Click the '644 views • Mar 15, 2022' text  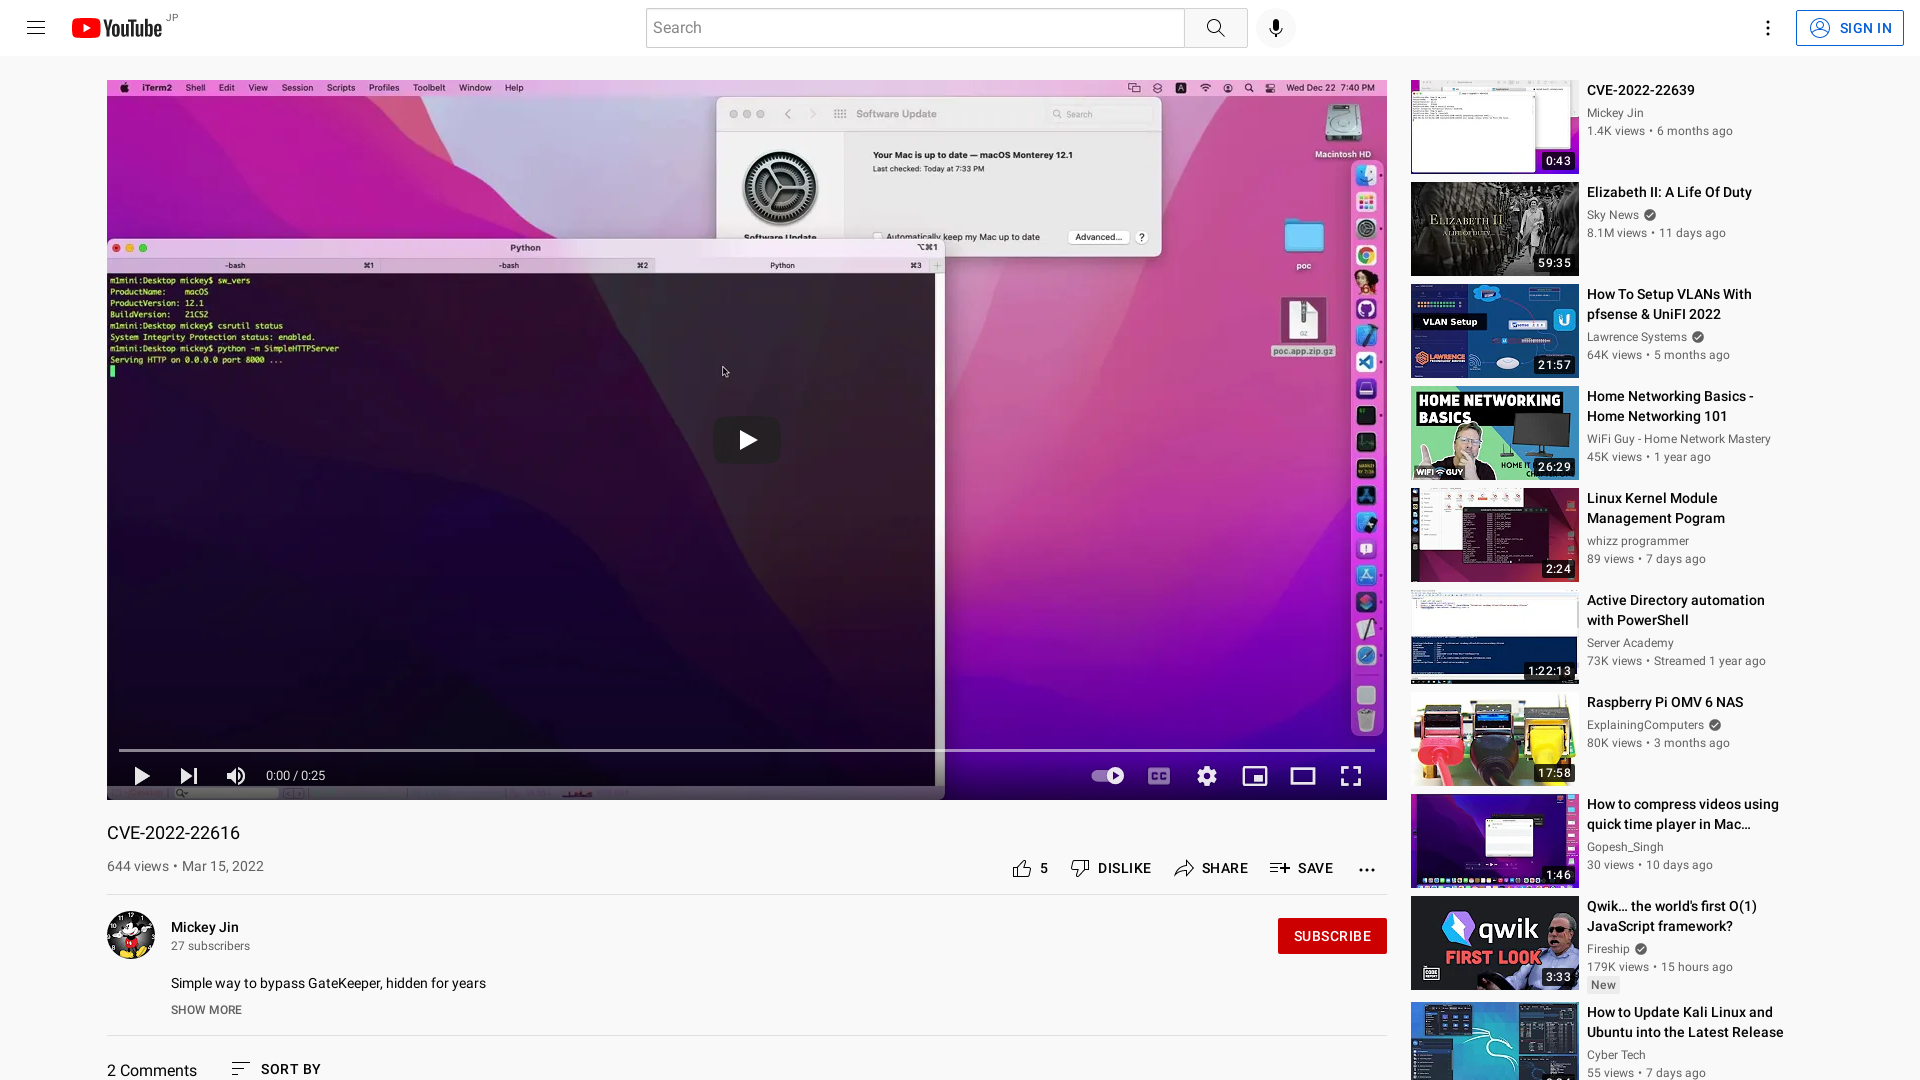(x=185, y=866)
